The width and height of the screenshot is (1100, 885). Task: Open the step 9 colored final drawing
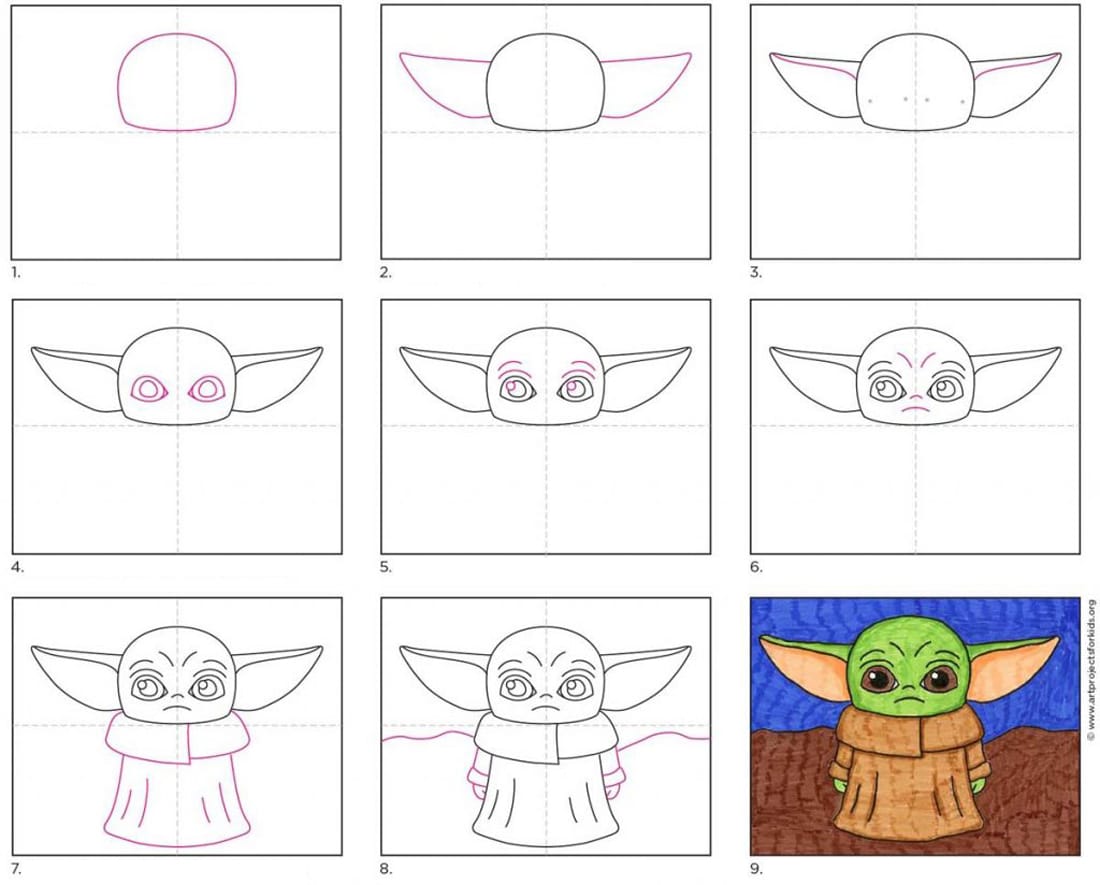click(x=915, y=726)
